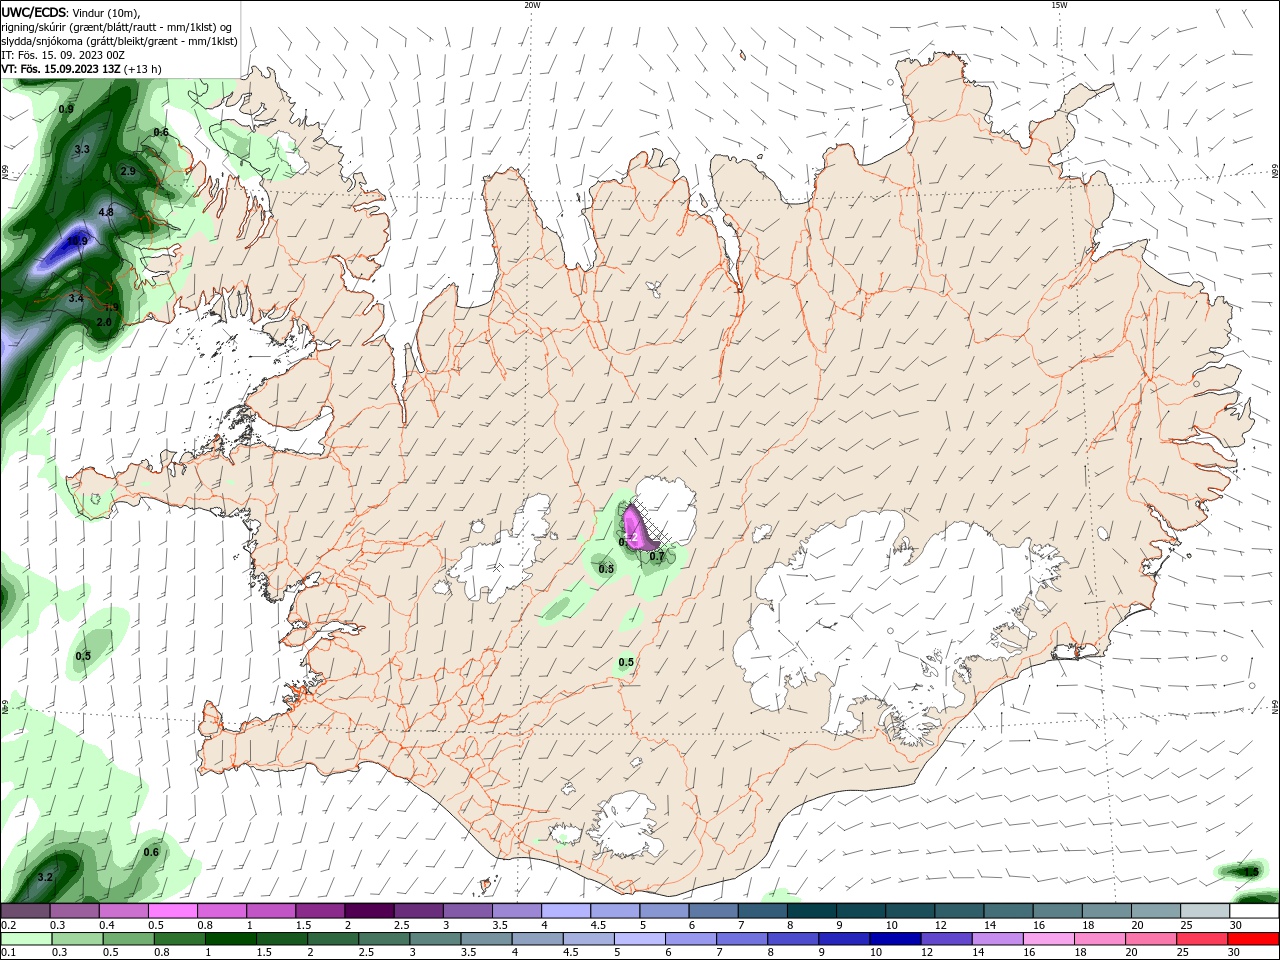Click the 15W longitude label at top
Screen dimensions: 1280x960
click(x=1059, y=4)
